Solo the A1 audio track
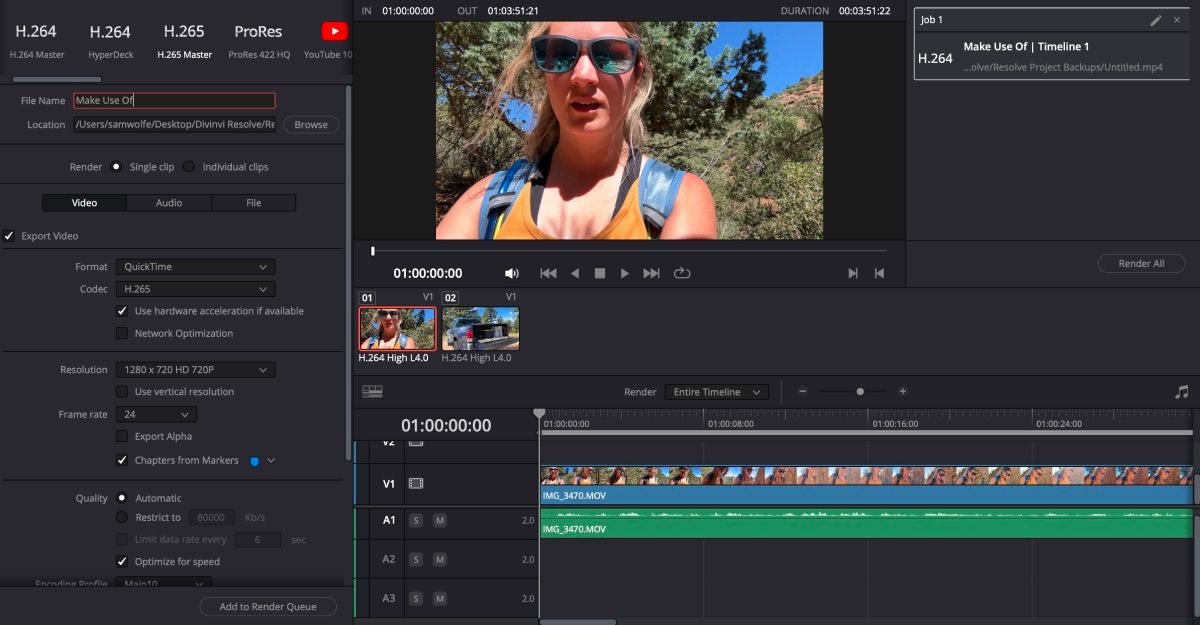This screenshot has width=1200, height=625. [x=415, y=520]
